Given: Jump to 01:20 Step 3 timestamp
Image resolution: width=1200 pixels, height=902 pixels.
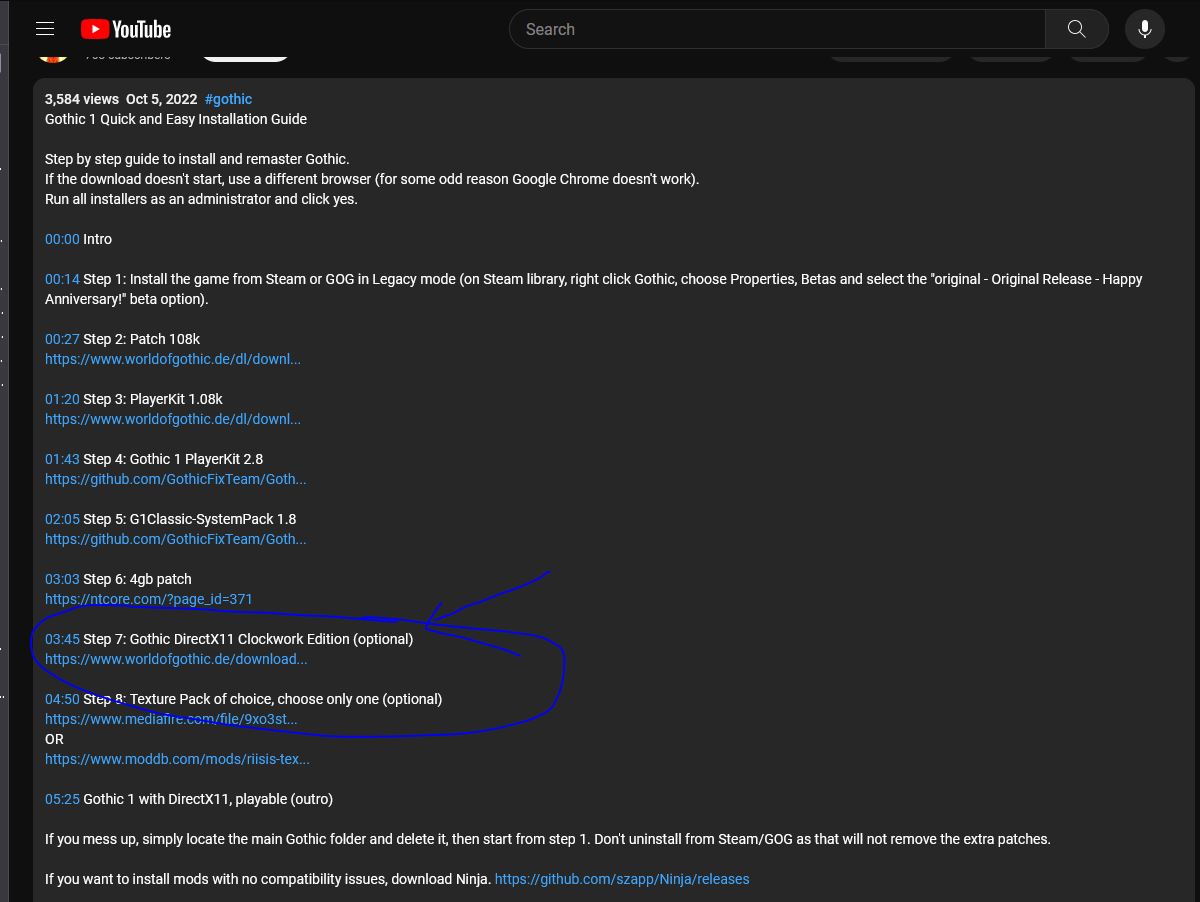Looking at the screenshot, I should [x=62, y=399].
